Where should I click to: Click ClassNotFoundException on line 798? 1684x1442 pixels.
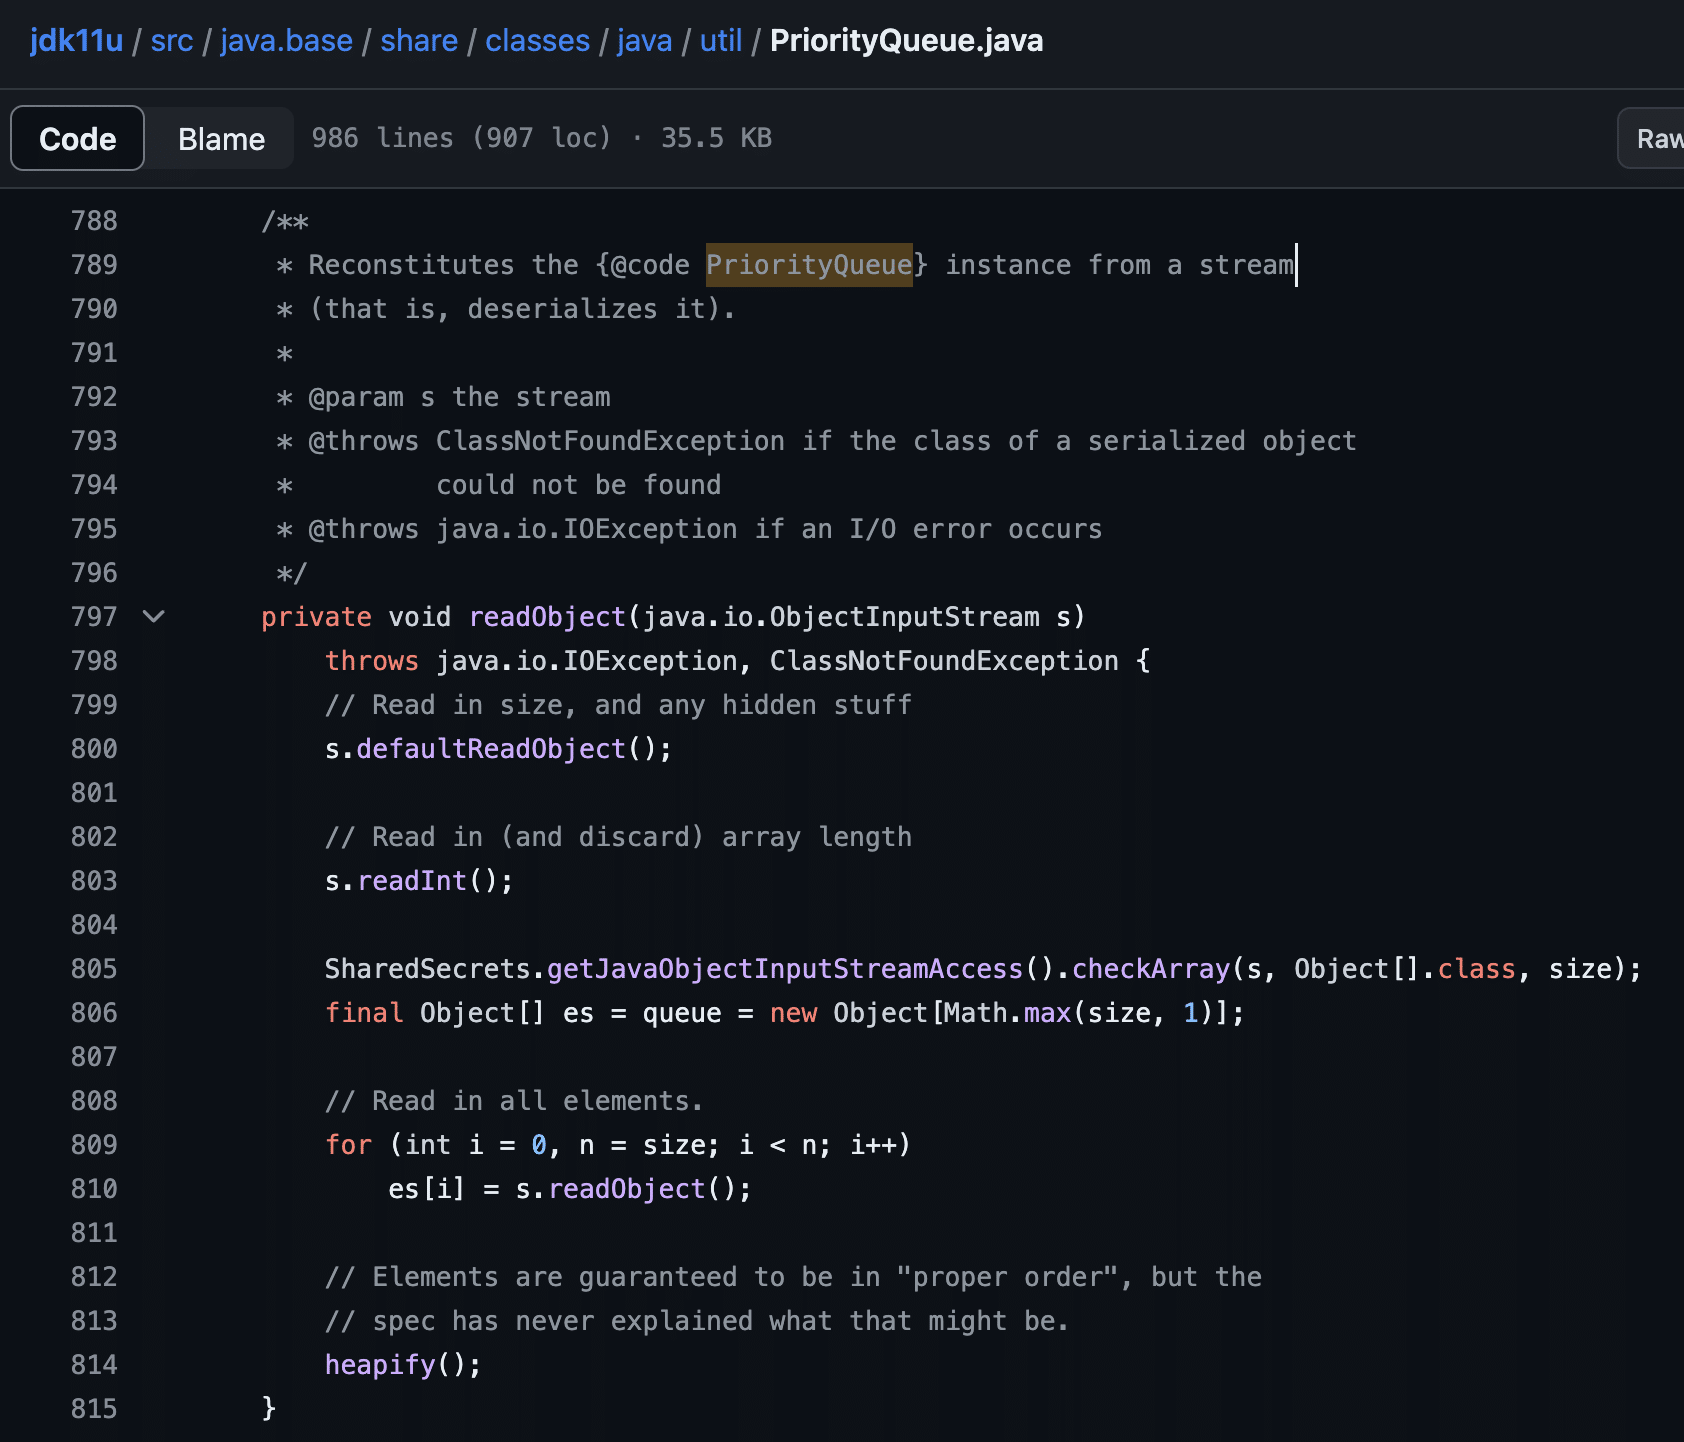[x=944, y=660]
